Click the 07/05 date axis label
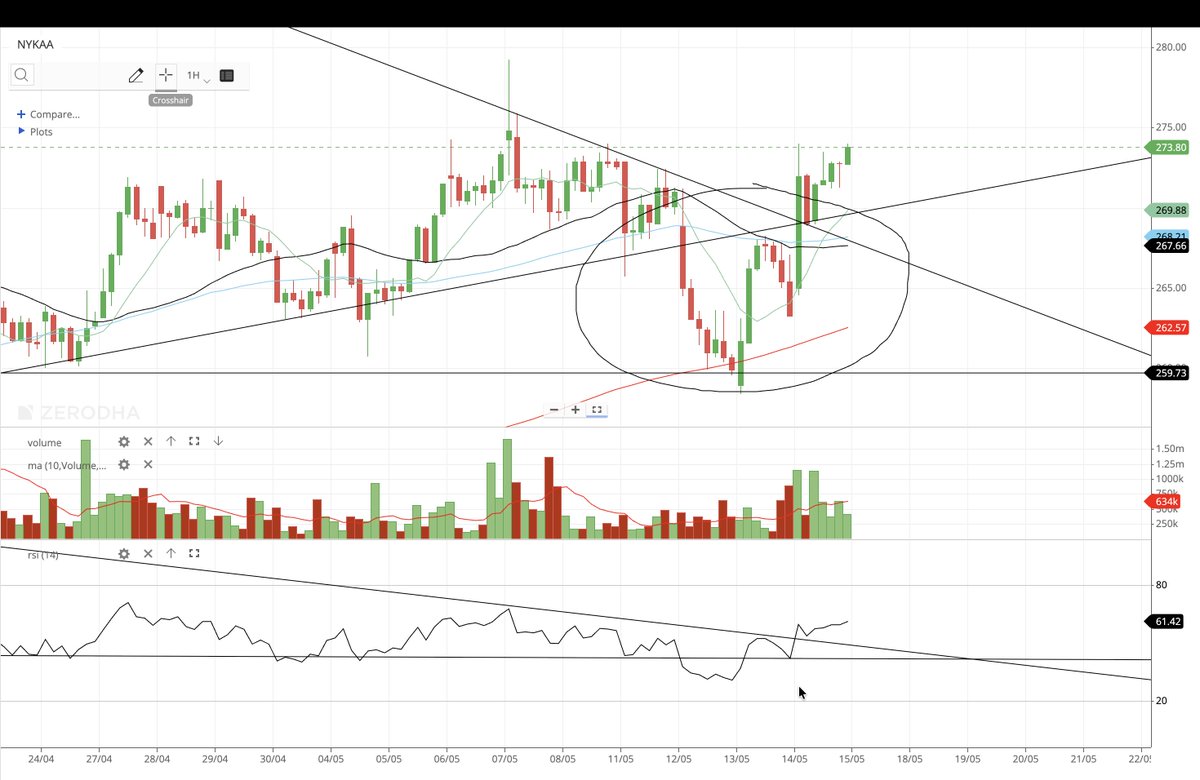The image size is (1200, 780). [505, 759]
